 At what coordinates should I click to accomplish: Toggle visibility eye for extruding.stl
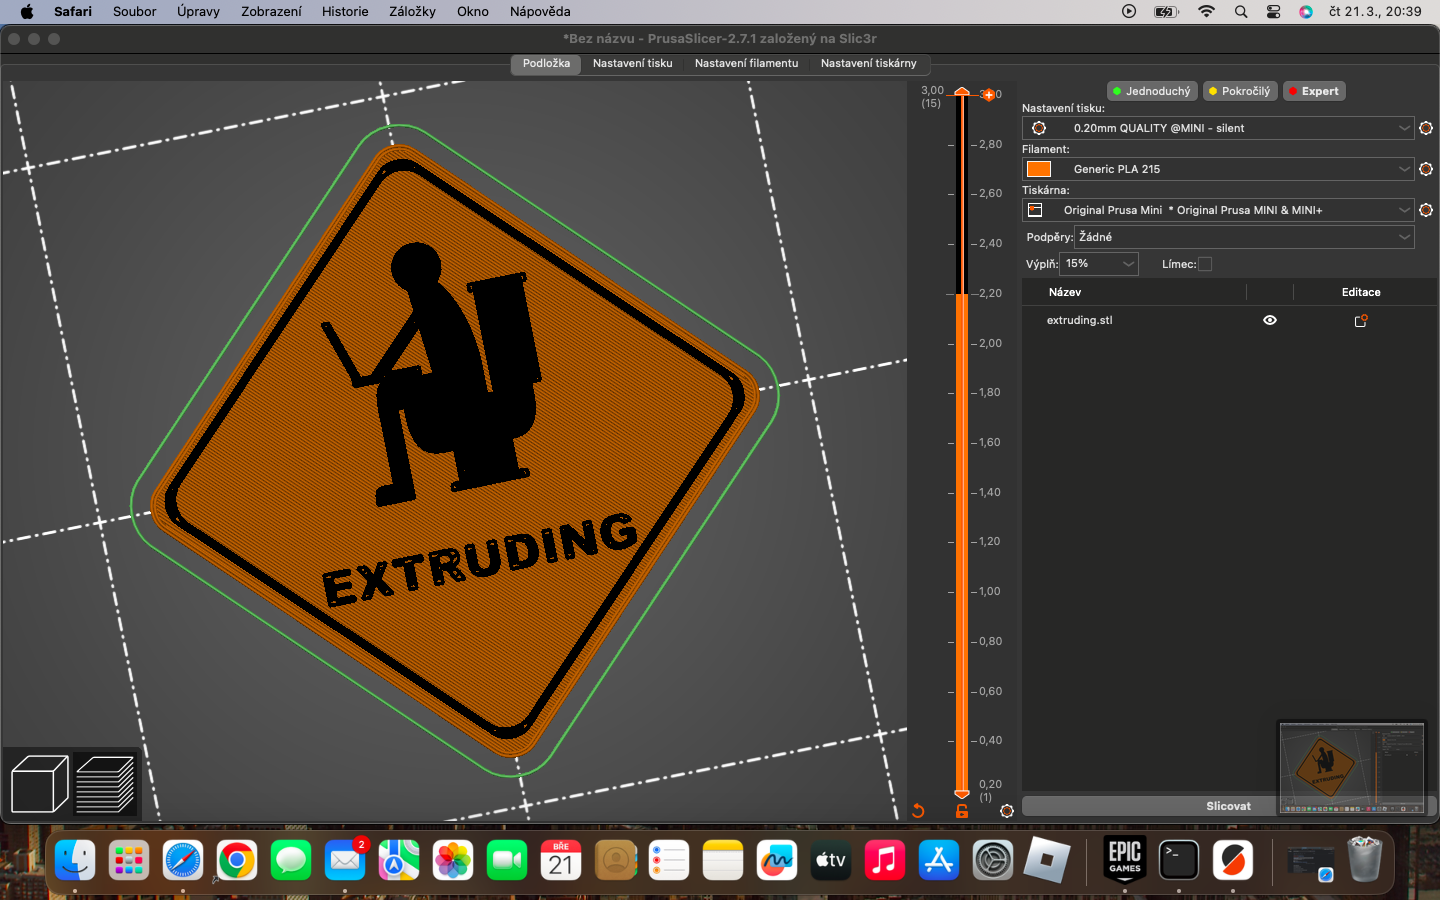coord(1270,320)
